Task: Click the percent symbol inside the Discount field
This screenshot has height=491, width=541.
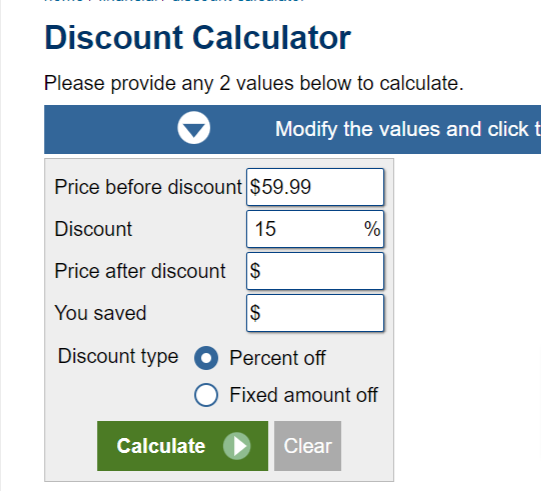Action: tap(372, 229)
